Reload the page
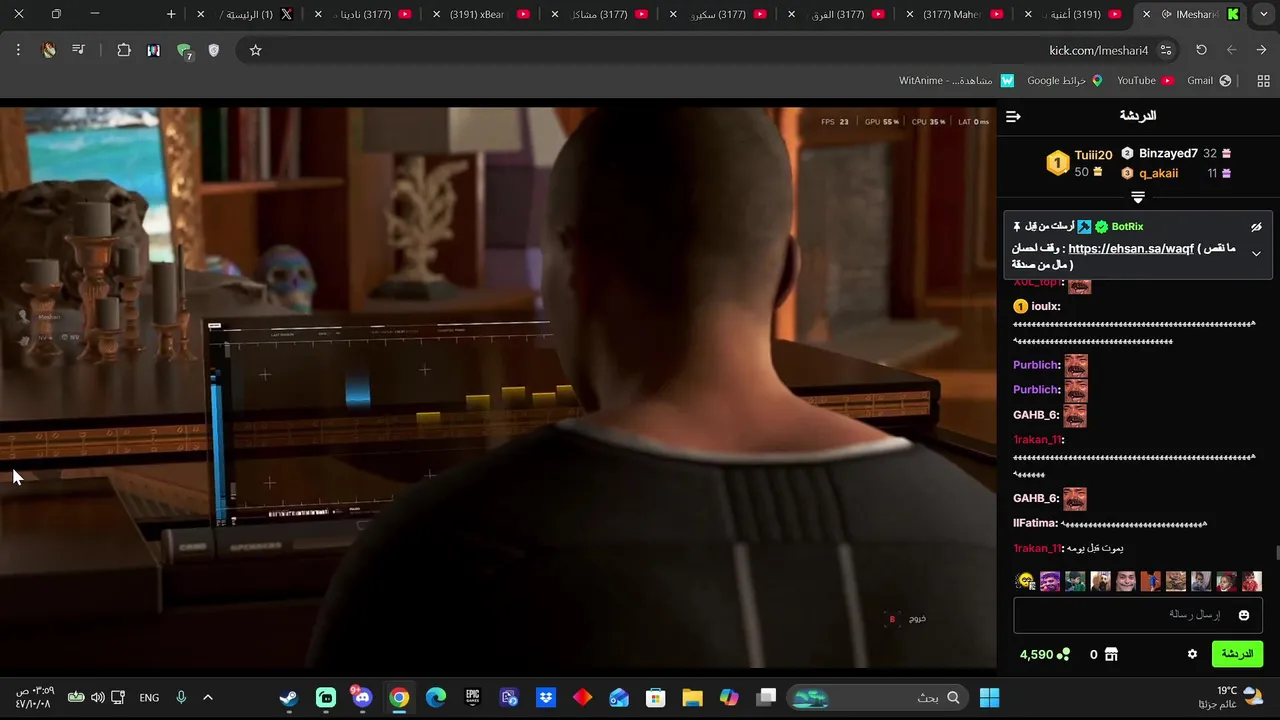This screenshot has height=720, width=1280. 1201,50
